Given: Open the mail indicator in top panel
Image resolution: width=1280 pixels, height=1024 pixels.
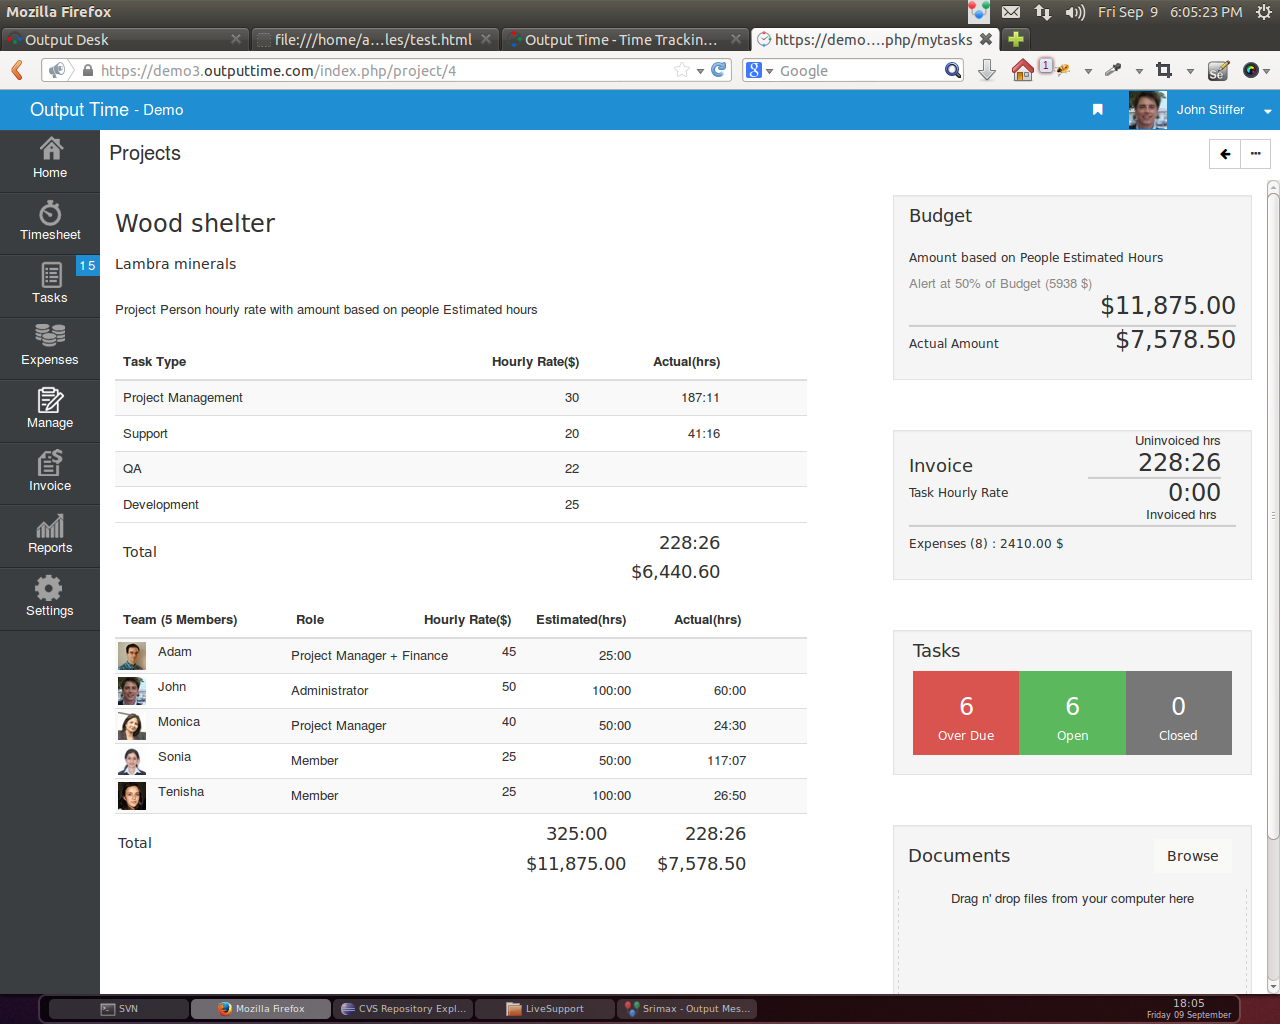Looking at the screenshot, I should 1011,12.
